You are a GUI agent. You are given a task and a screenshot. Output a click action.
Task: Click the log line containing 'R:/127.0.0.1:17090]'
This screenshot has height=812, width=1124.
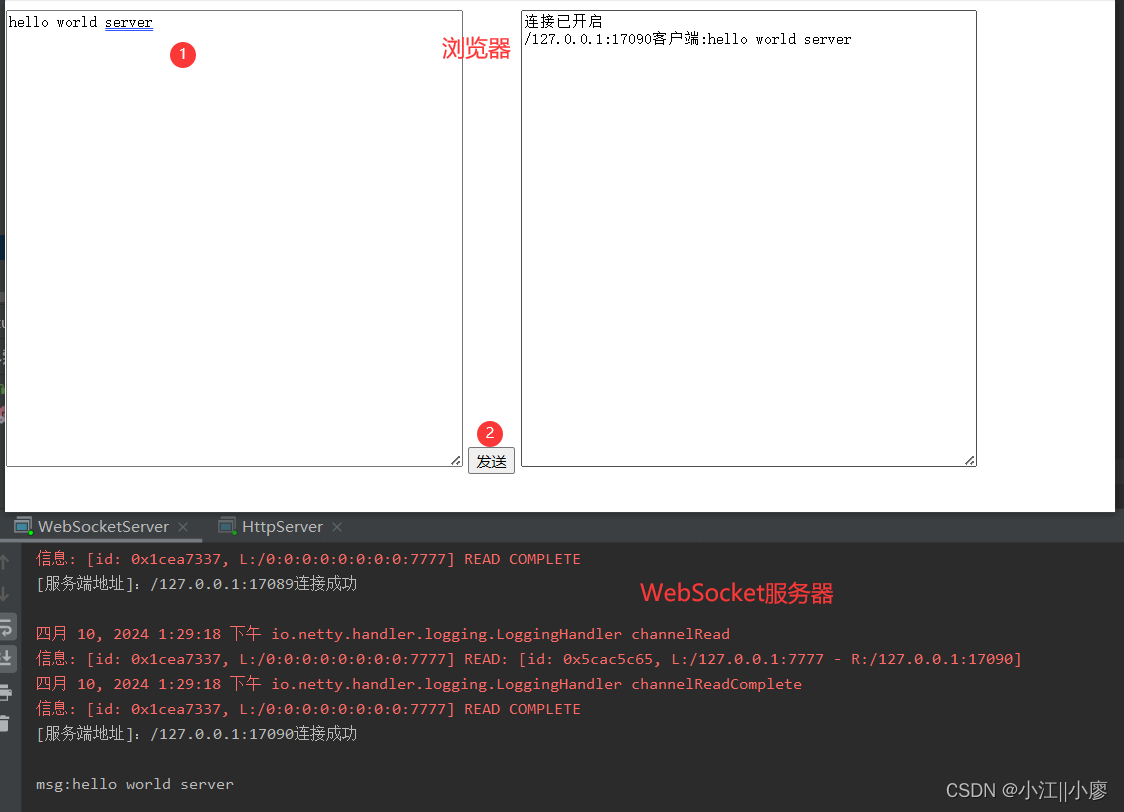point(529,659)
